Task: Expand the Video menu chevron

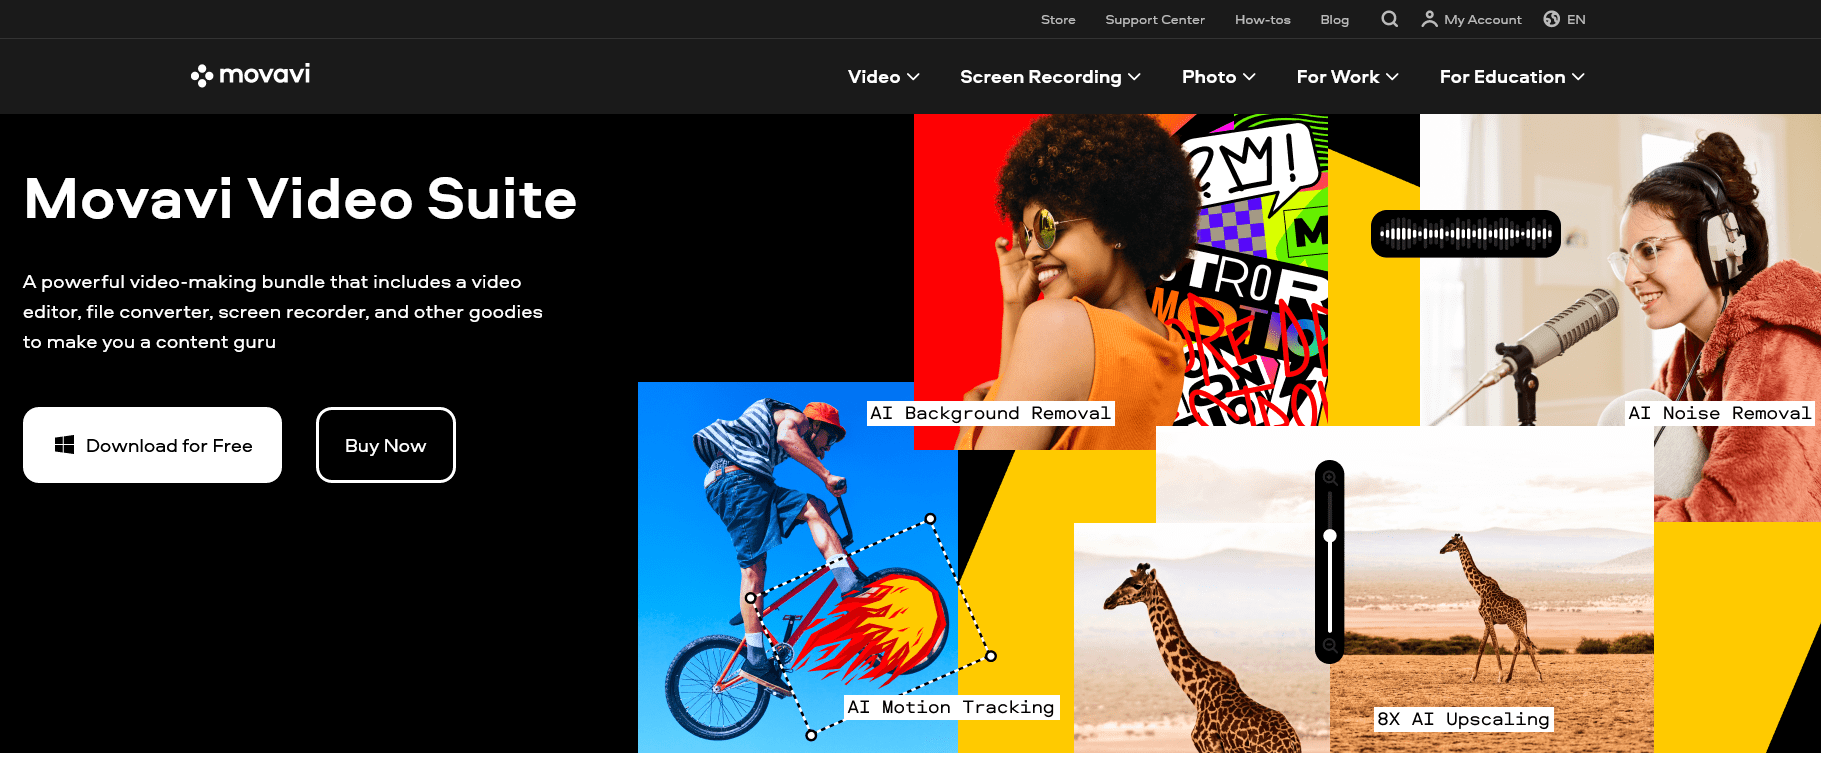Action: (x=913, y=77)
